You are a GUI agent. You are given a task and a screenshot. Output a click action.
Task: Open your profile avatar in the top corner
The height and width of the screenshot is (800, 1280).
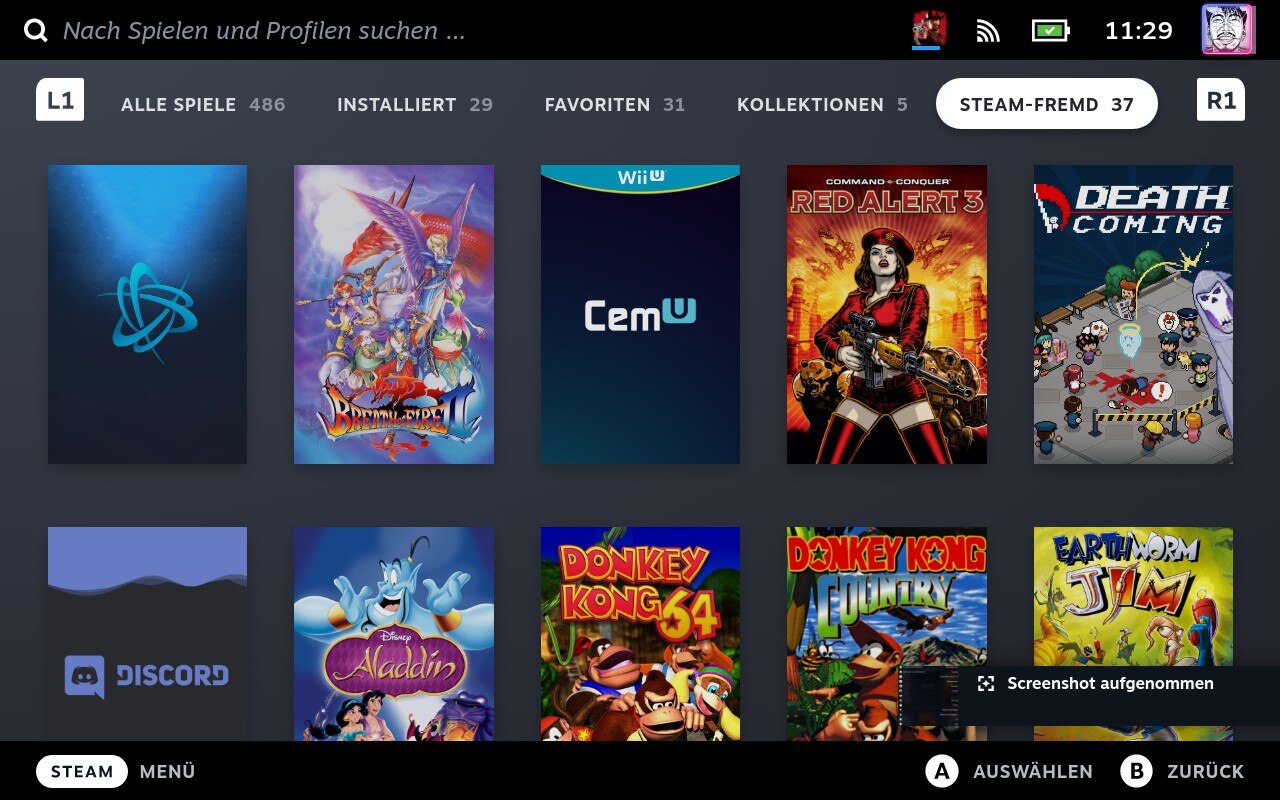1227,30
